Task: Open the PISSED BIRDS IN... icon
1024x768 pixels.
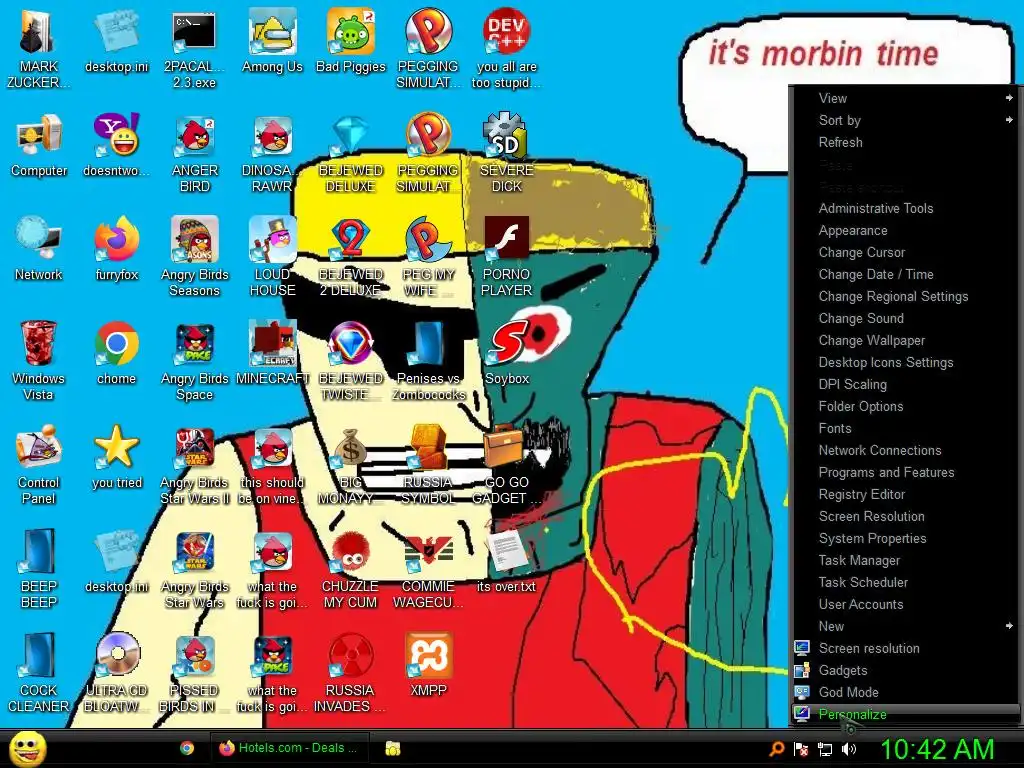Action: coord(195,673)
